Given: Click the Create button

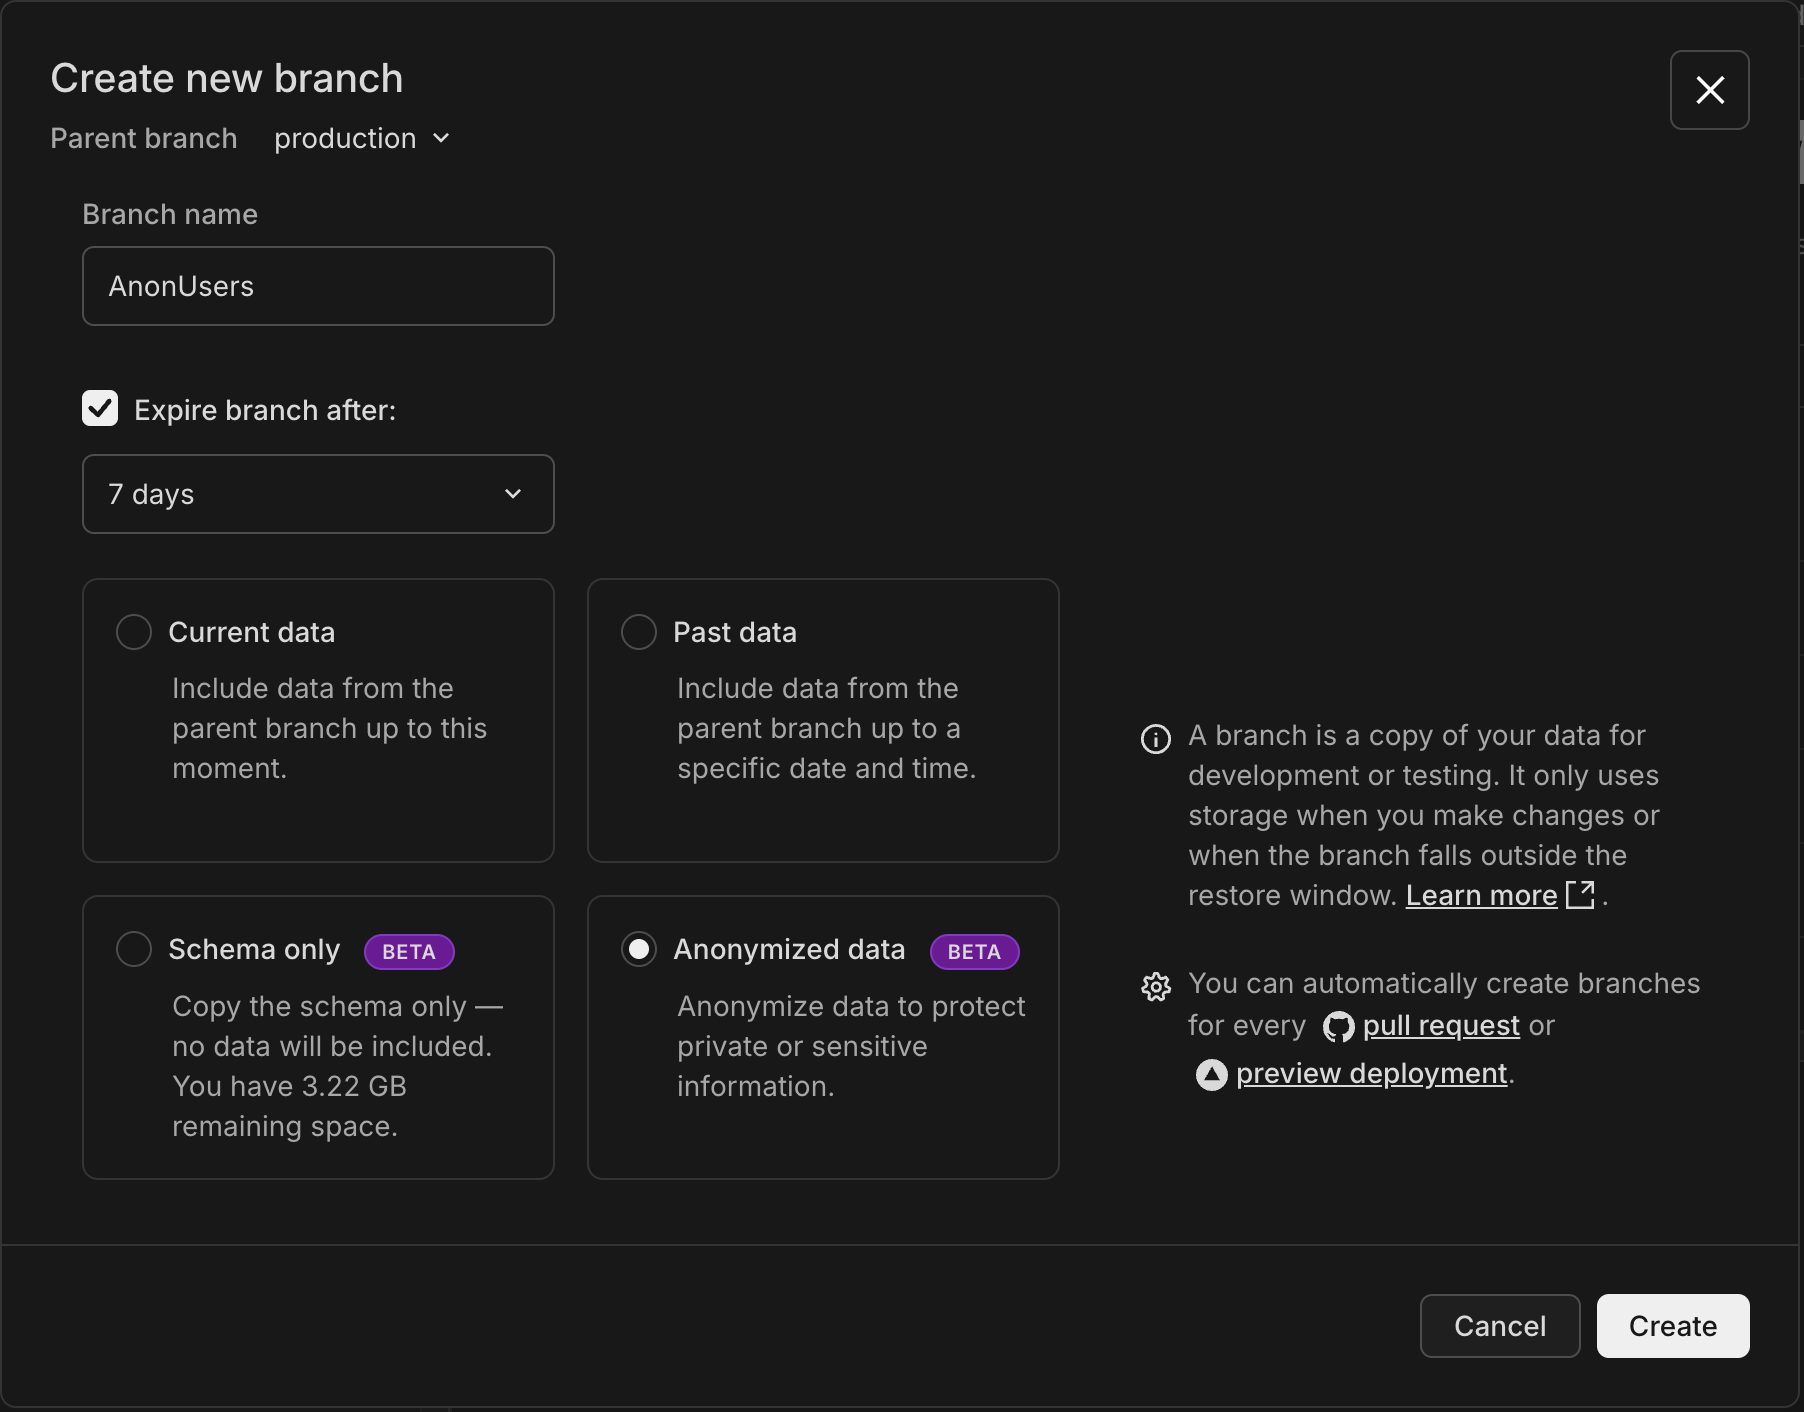Looking at the screenshot, I should click(x=1671, y=1326).
